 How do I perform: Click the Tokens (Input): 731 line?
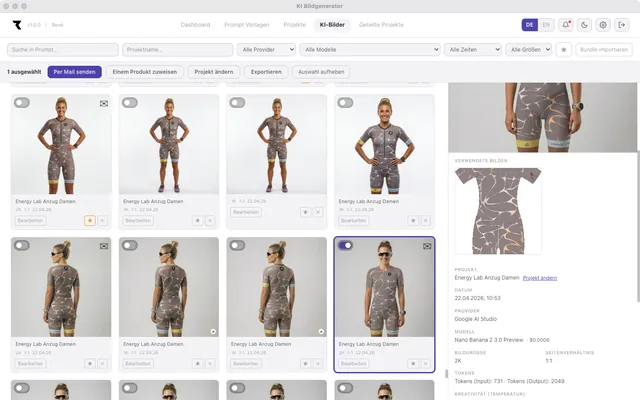(509, 381)
